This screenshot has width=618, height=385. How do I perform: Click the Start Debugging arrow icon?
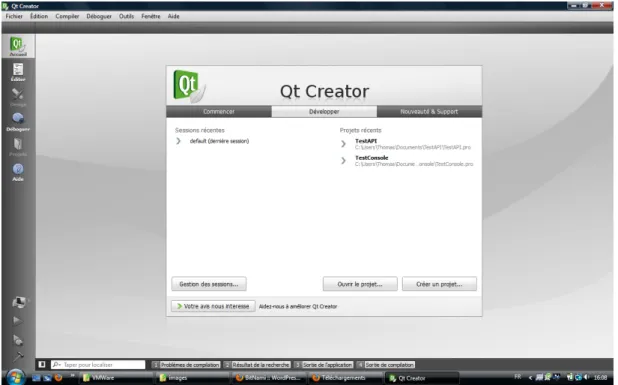[x=18, y=340]
